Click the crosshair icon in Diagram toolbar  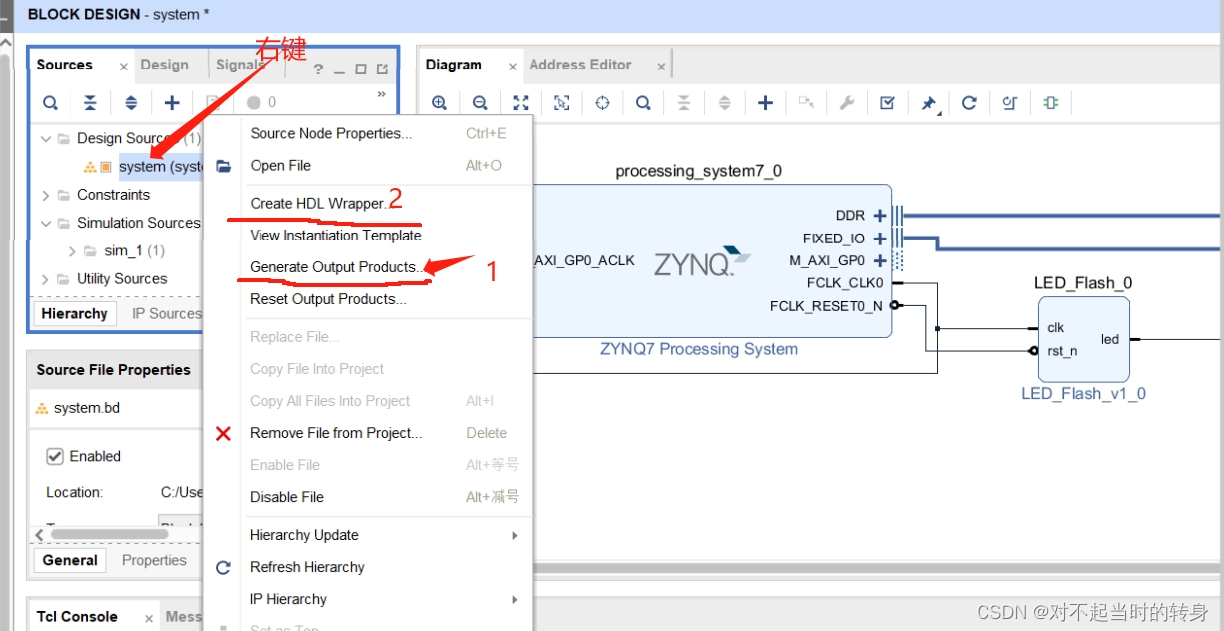(602, 102)
